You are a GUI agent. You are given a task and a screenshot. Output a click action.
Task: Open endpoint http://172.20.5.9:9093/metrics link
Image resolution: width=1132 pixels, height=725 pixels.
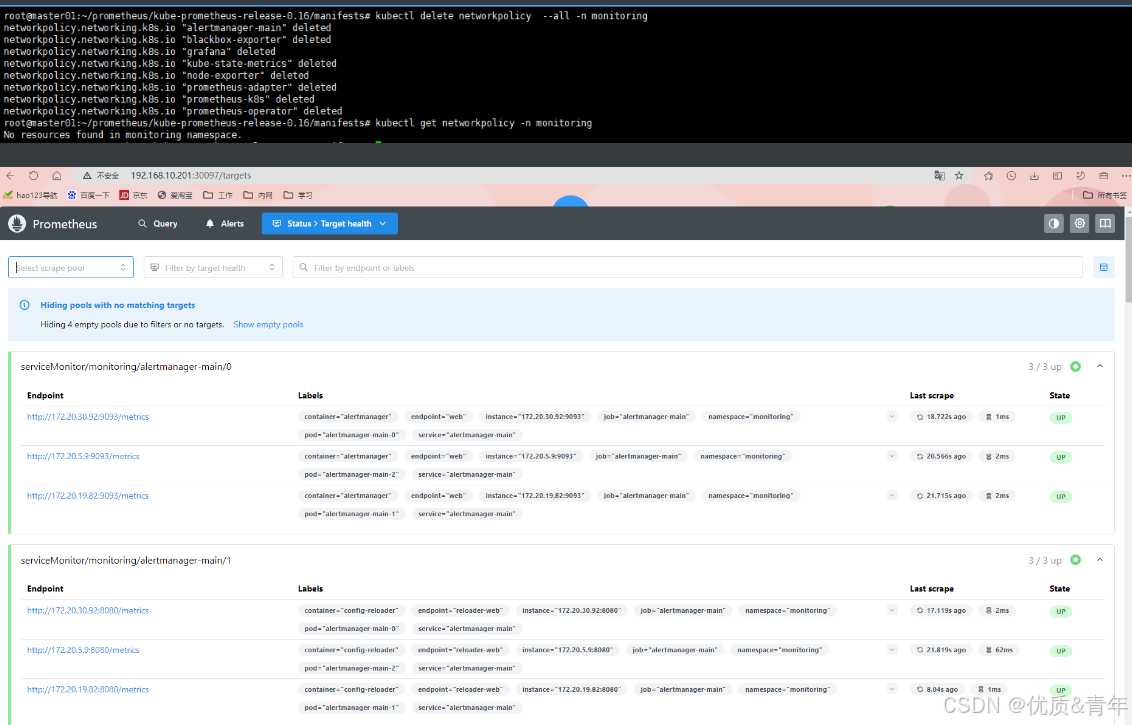tap(83, 456)
